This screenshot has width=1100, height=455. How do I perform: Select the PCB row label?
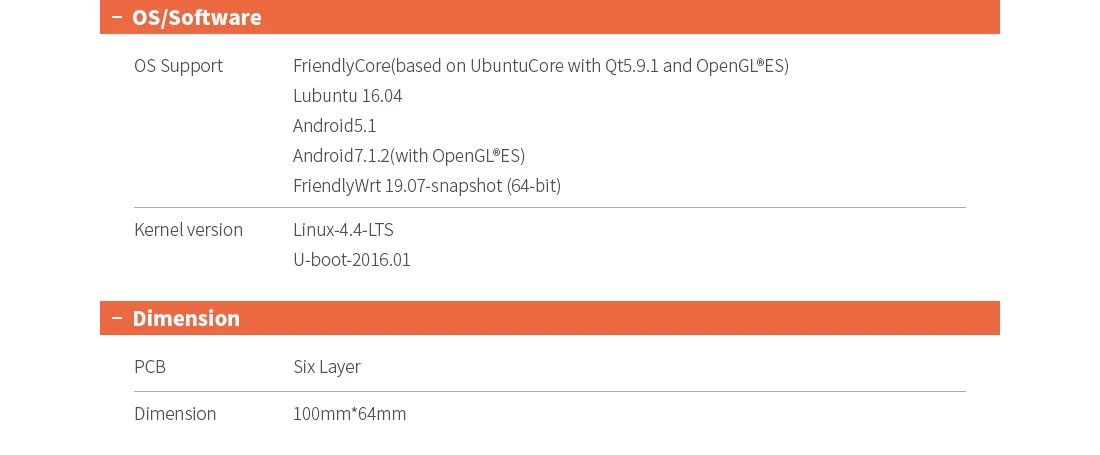click(x=150, y=367)
